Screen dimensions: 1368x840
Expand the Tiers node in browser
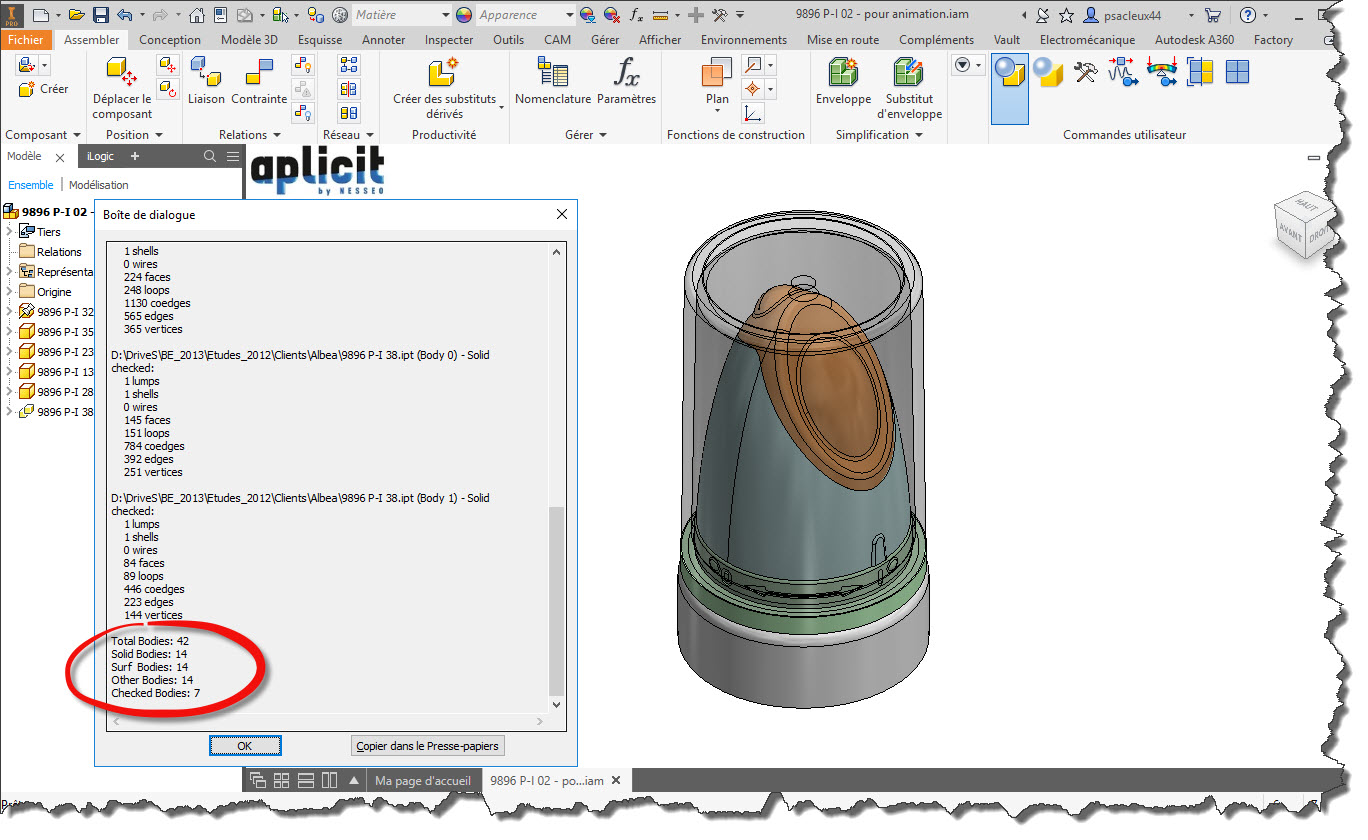tap(11, 232)
